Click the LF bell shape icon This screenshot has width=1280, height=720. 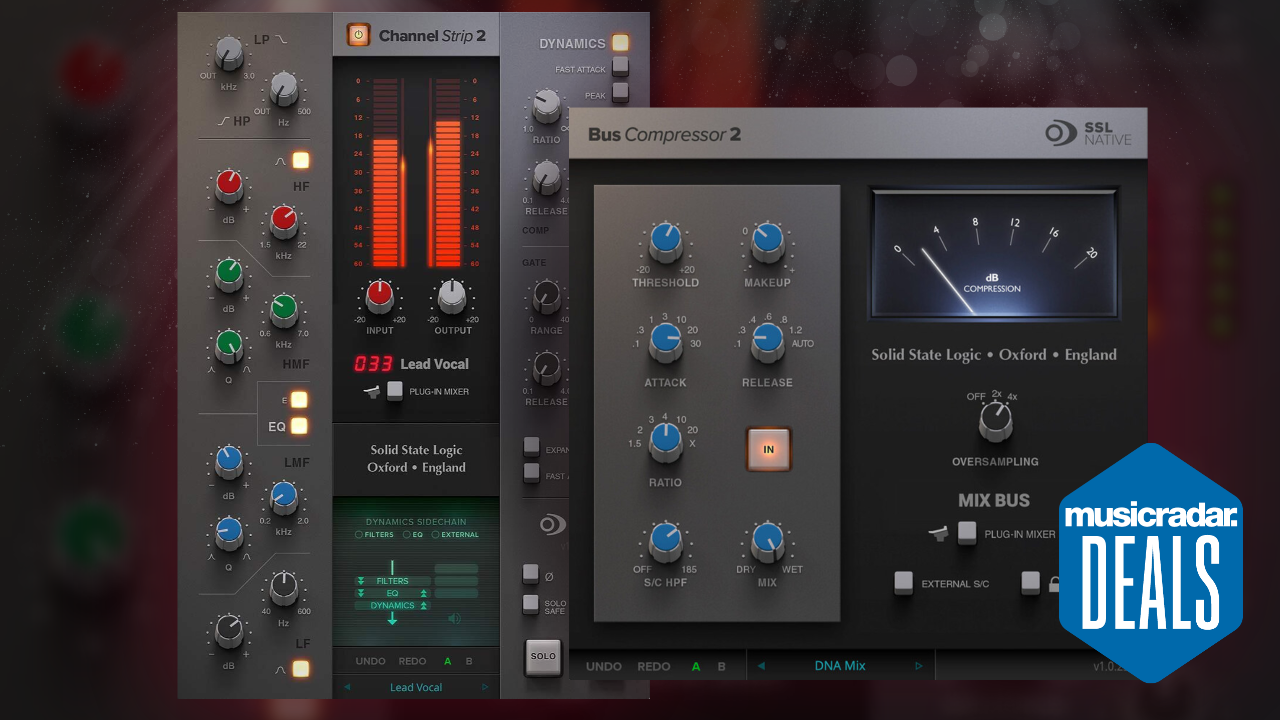281,668
